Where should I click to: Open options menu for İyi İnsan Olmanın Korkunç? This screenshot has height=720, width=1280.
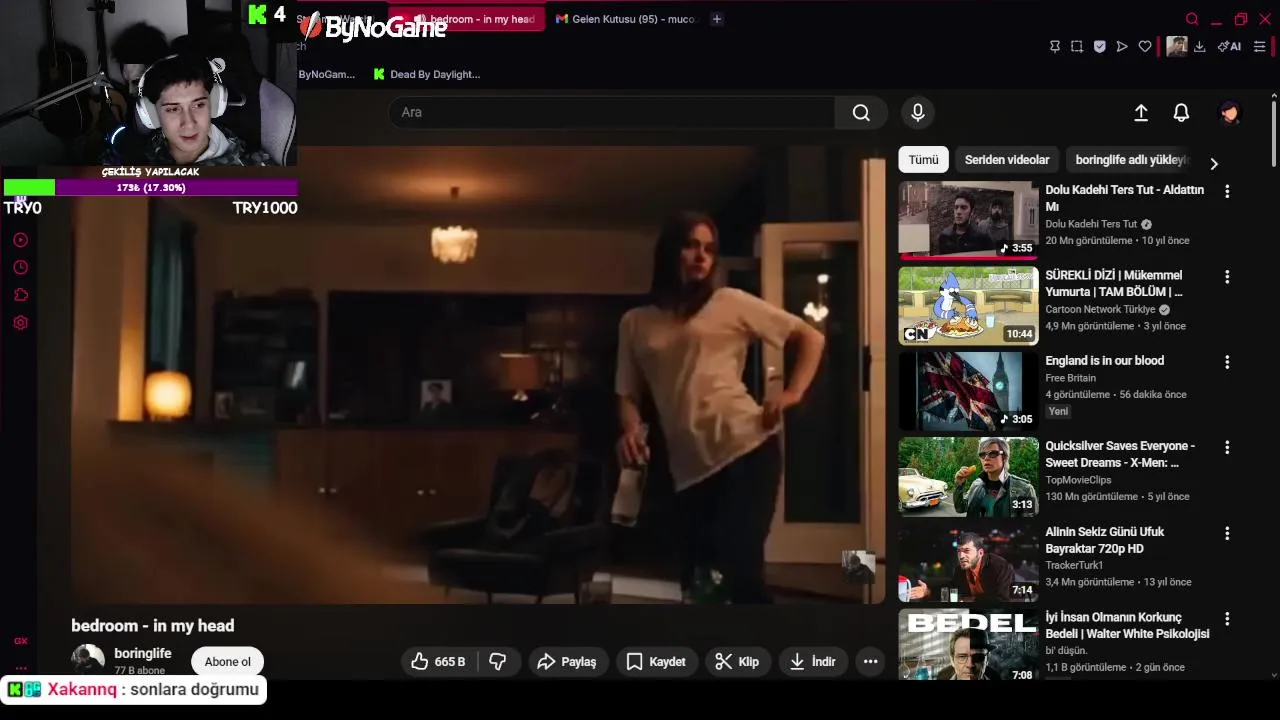click(x=1227, y=620)
